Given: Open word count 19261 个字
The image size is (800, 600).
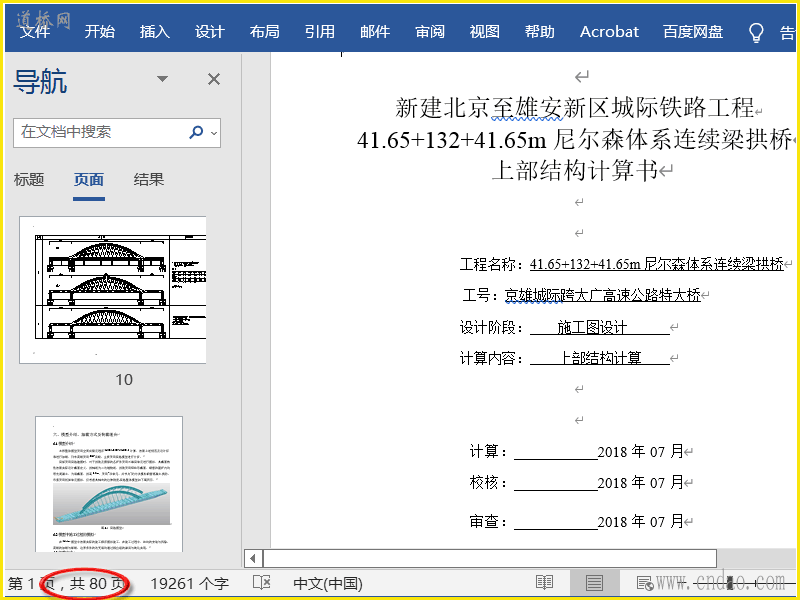Looking at the screenshot, I should click(x=189, y=583).
